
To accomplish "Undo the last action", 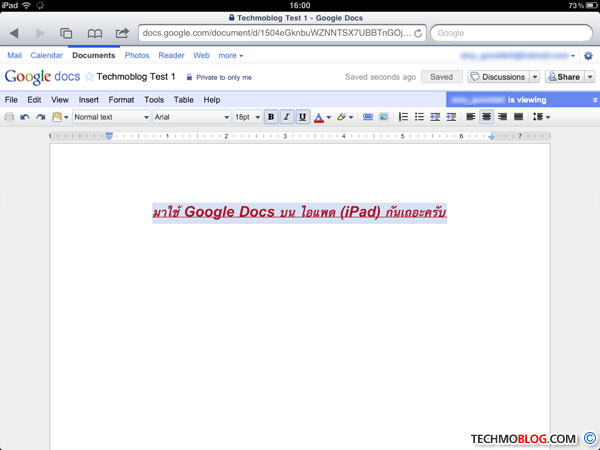I will pyautogui.click(x=25, y=117).
